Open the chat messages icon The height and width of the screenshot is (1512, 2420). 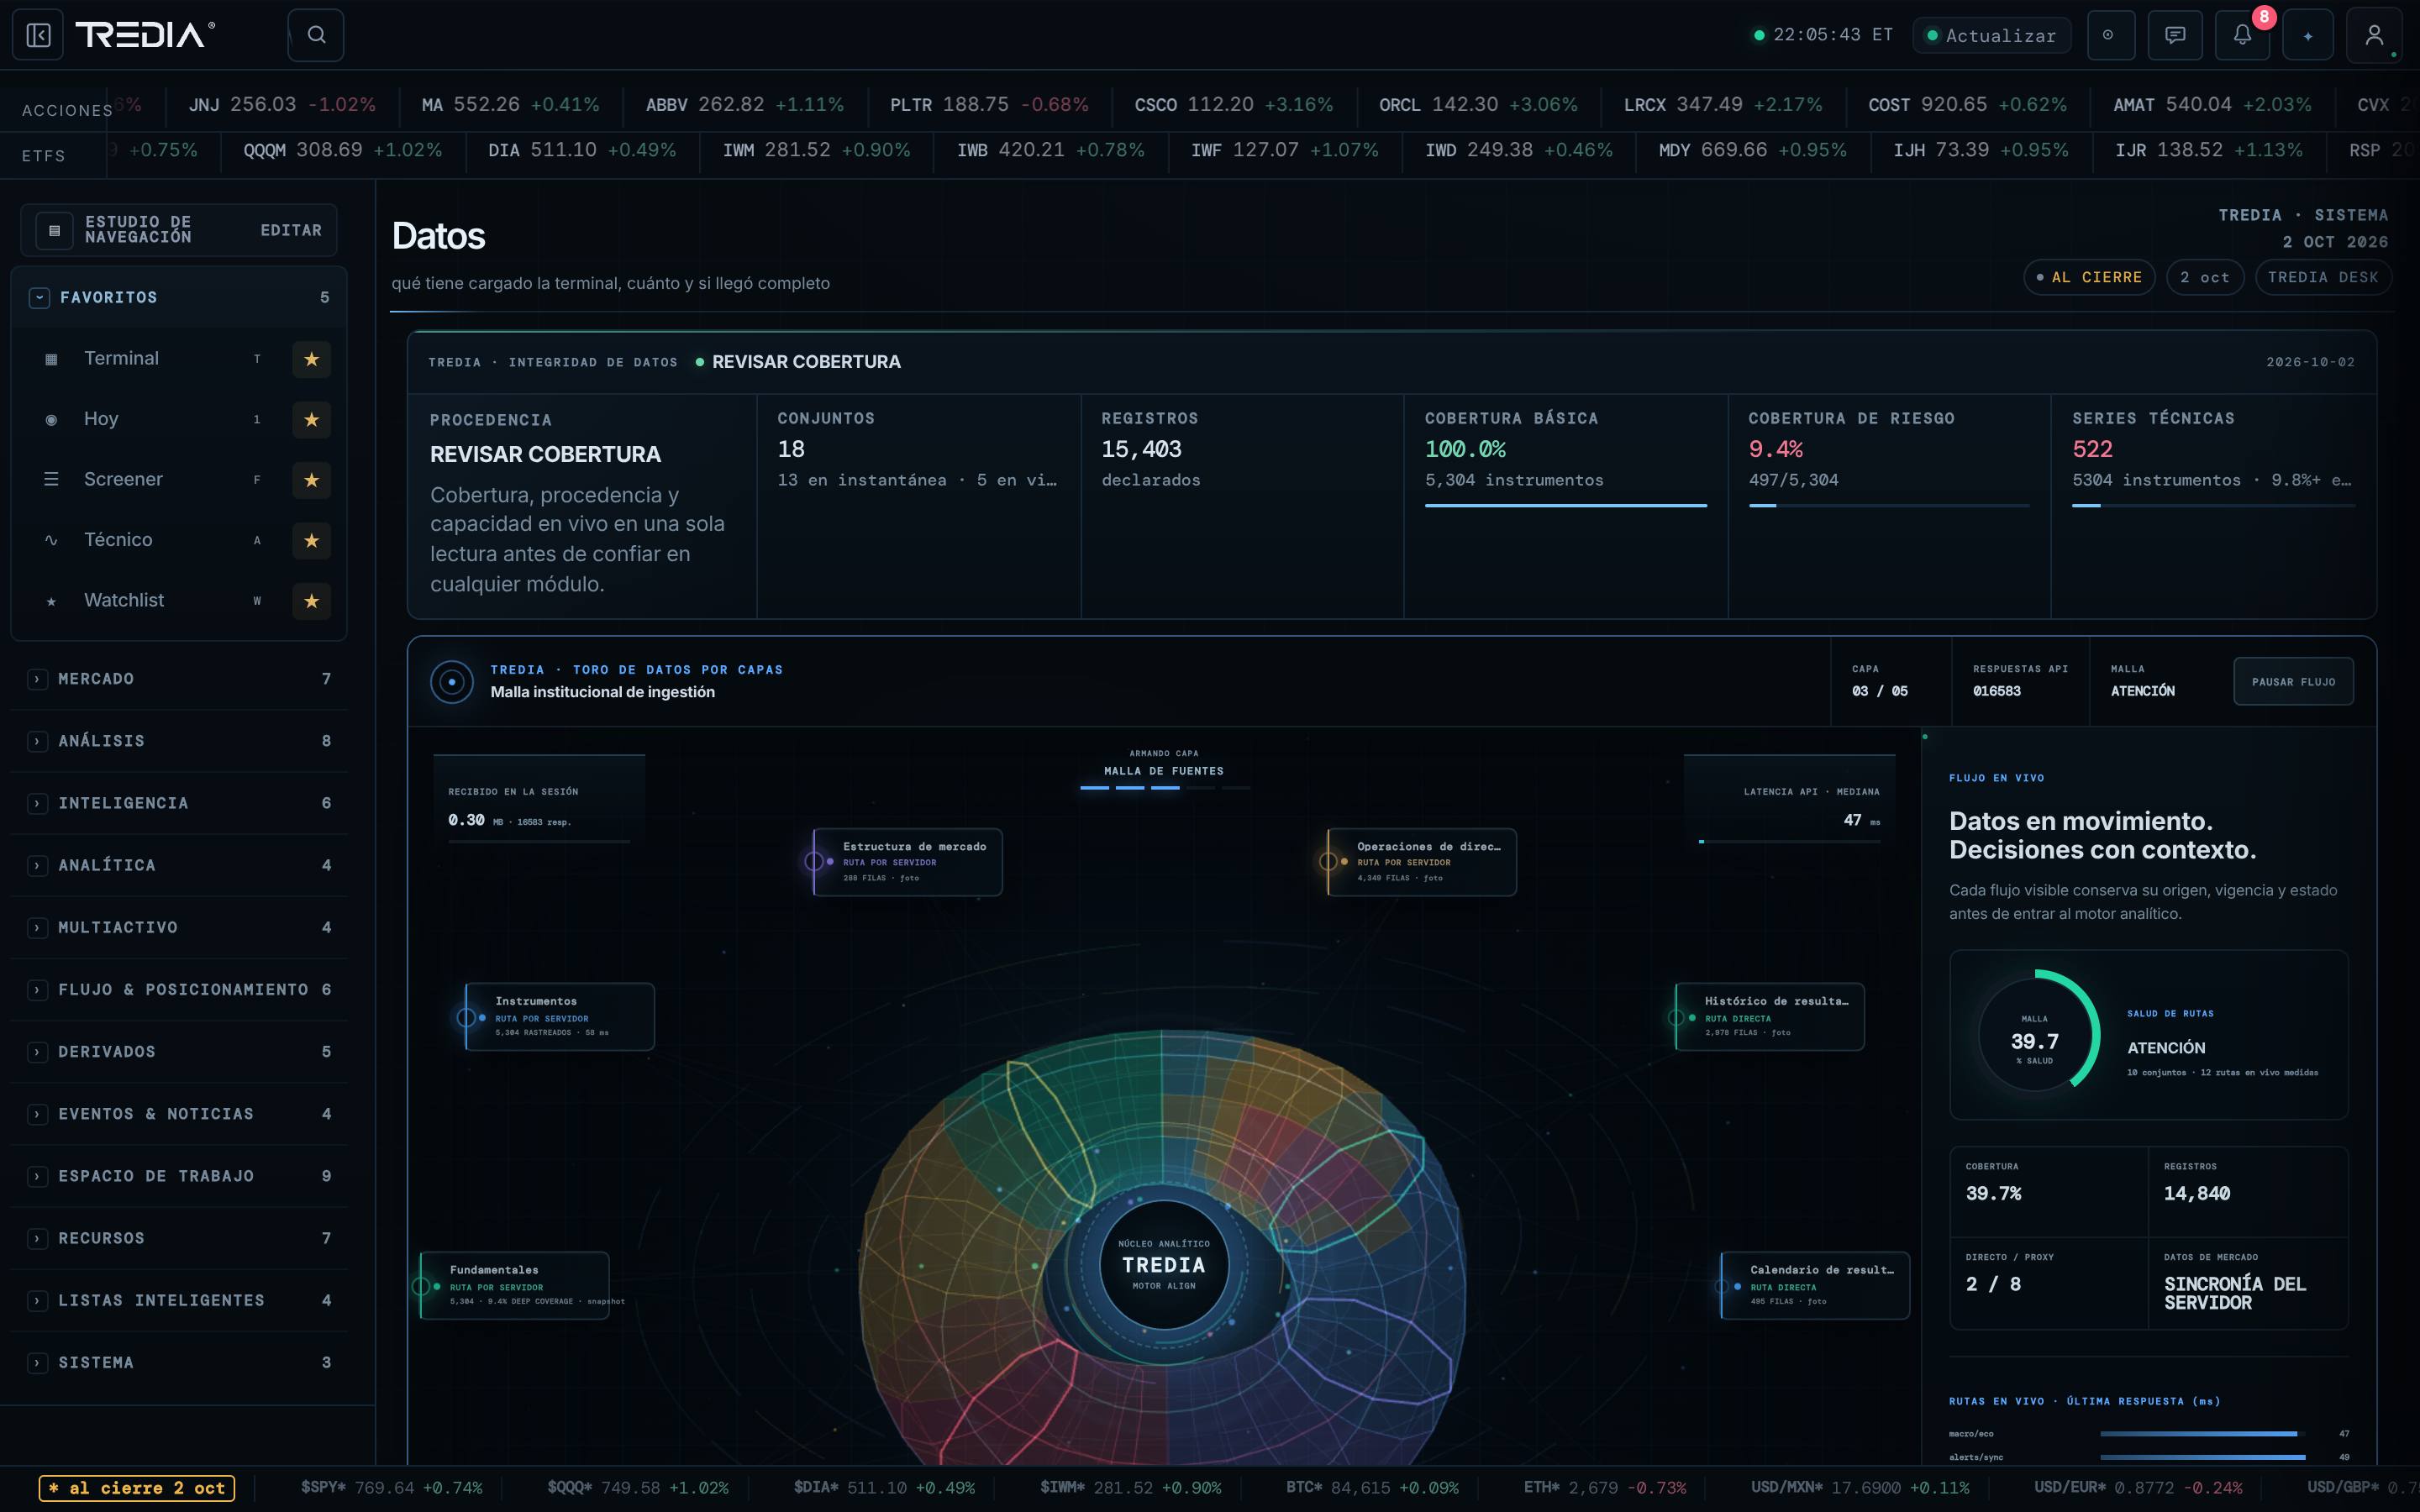(2175, 35)
